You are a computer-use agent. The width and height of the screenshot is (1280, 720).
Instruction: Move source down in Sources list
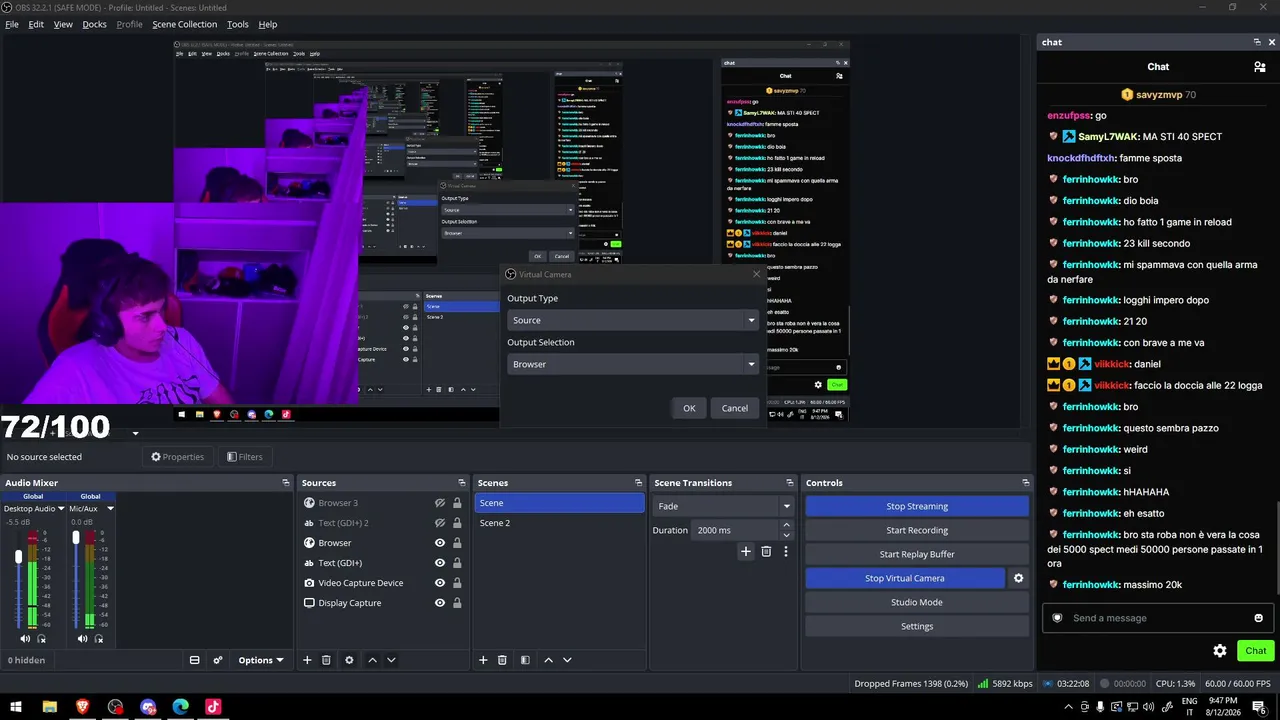coord(391,660)
